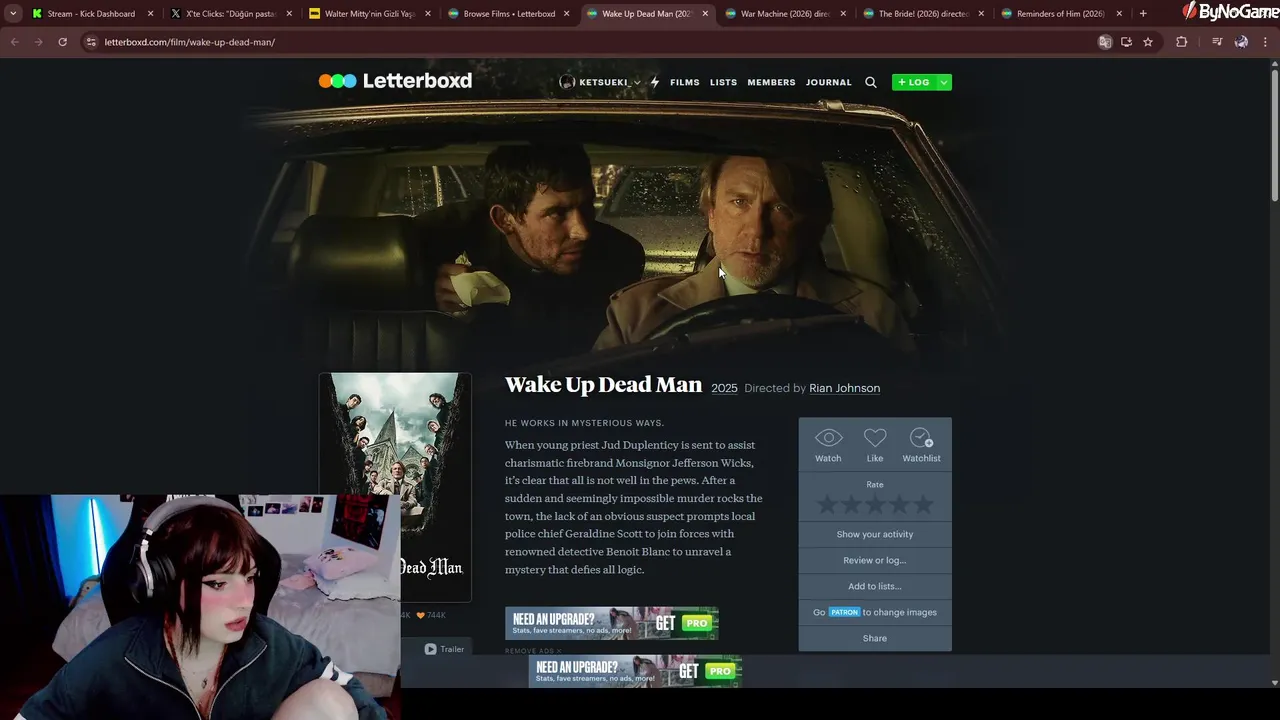The image size is (1280, 720).
Task: Bookmark this page with star icon
Action: [1148, 42]
